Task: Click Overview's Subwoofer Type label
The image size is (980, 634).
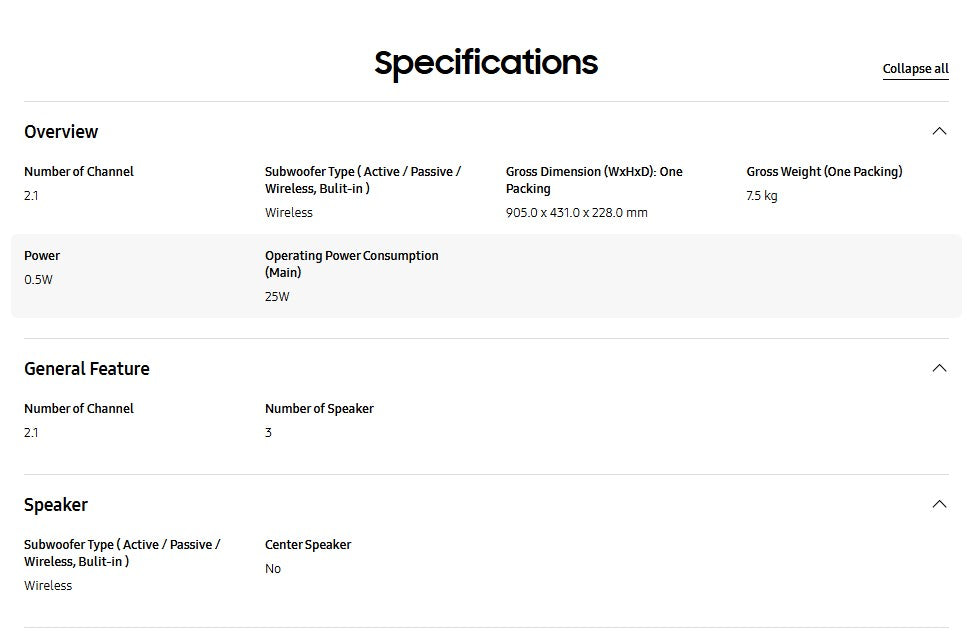Action: point(362,180)
